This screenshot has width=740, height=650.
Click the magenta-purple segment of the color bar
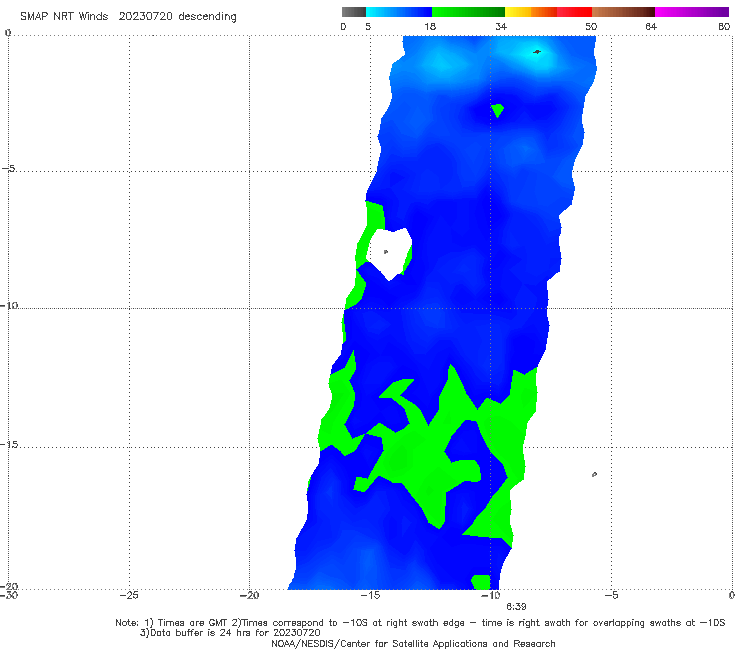pyautogui.click(x=692, y=12)
